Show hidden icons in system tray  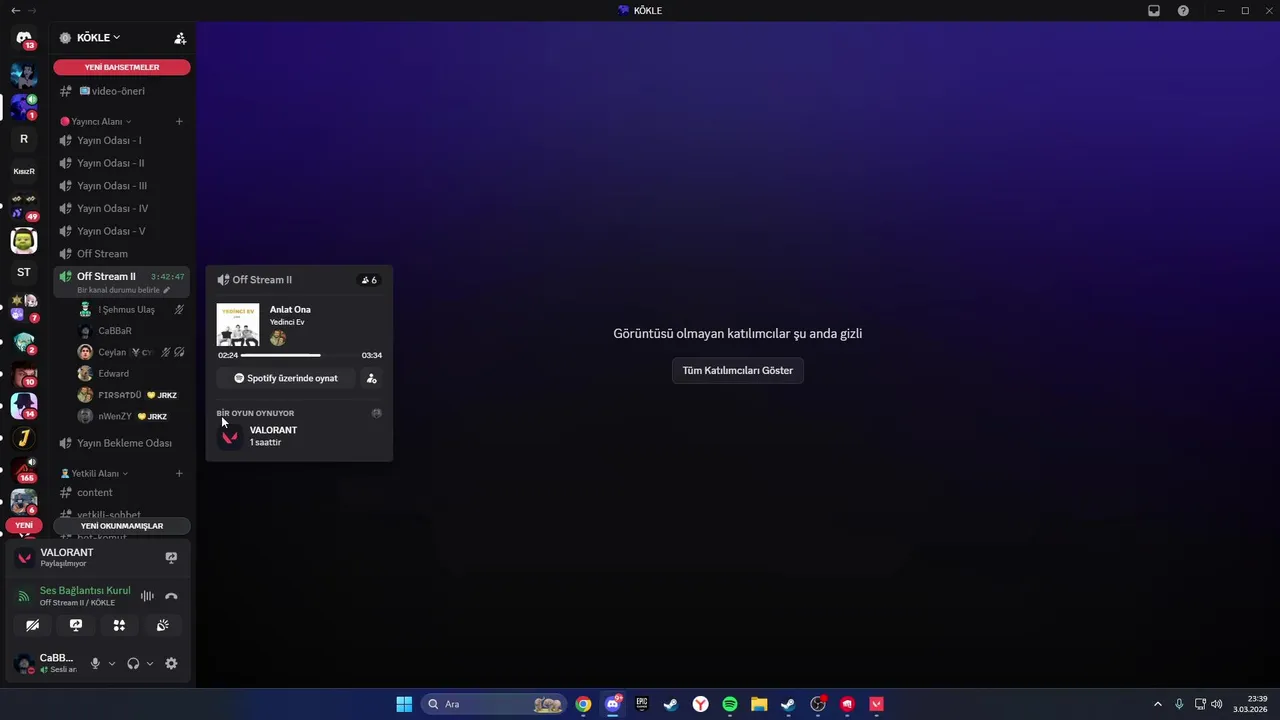point(1158,704)
